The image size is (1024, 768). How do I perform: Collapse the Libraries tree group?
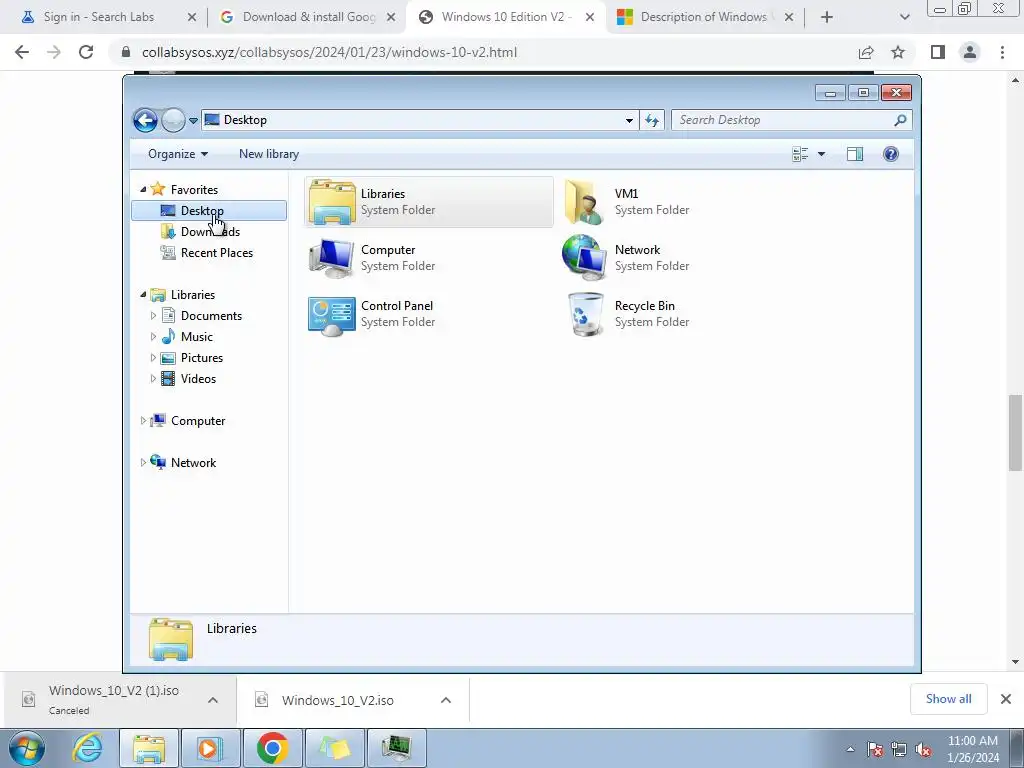pos(143,295)
